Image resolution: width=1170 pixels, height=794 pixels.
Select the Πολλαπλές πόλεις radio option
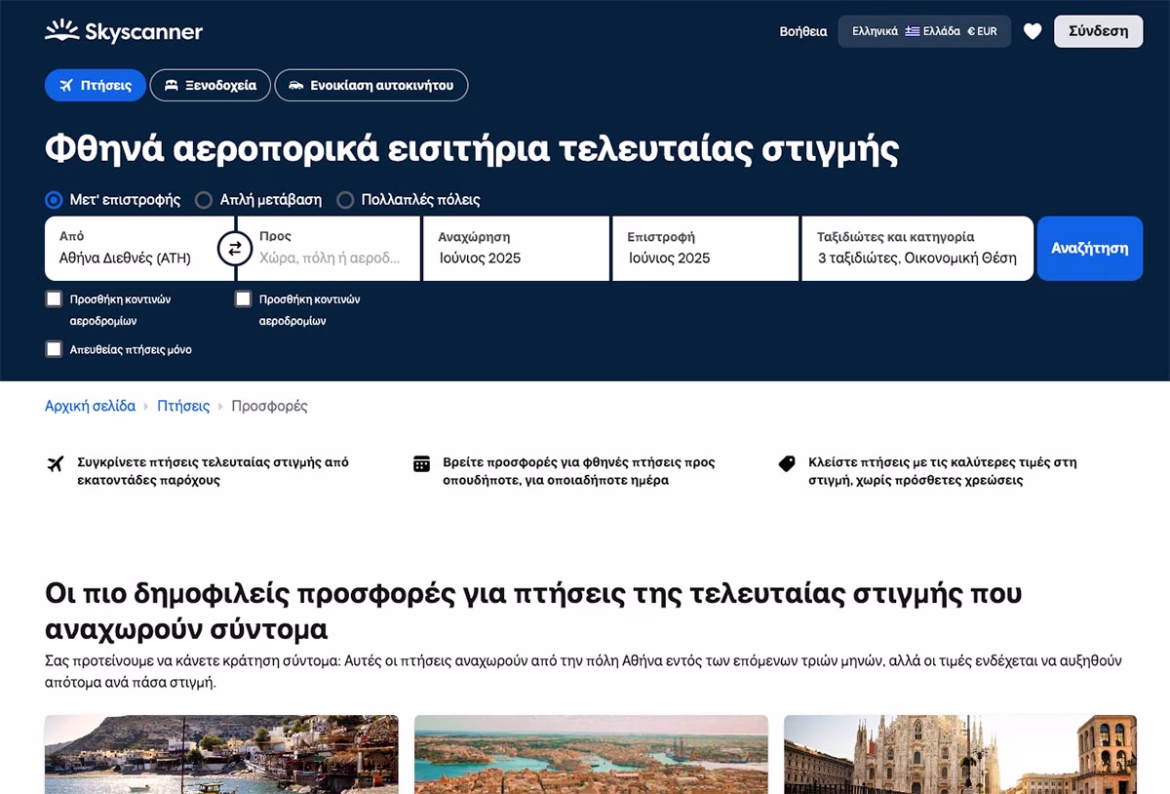pyautogui.click(x=345, y=200)
